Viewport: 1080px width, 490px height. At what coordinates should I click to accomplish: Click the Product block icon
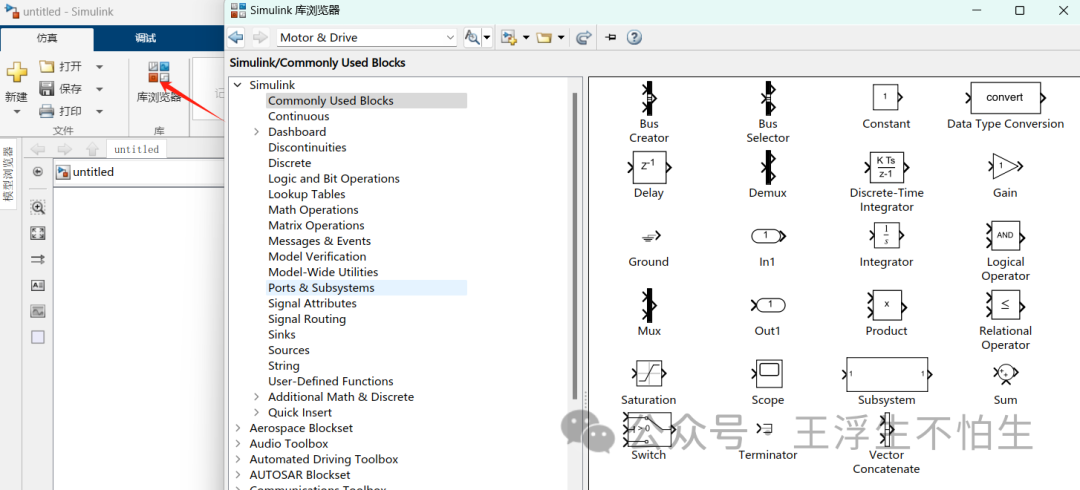tap(886, 305)
